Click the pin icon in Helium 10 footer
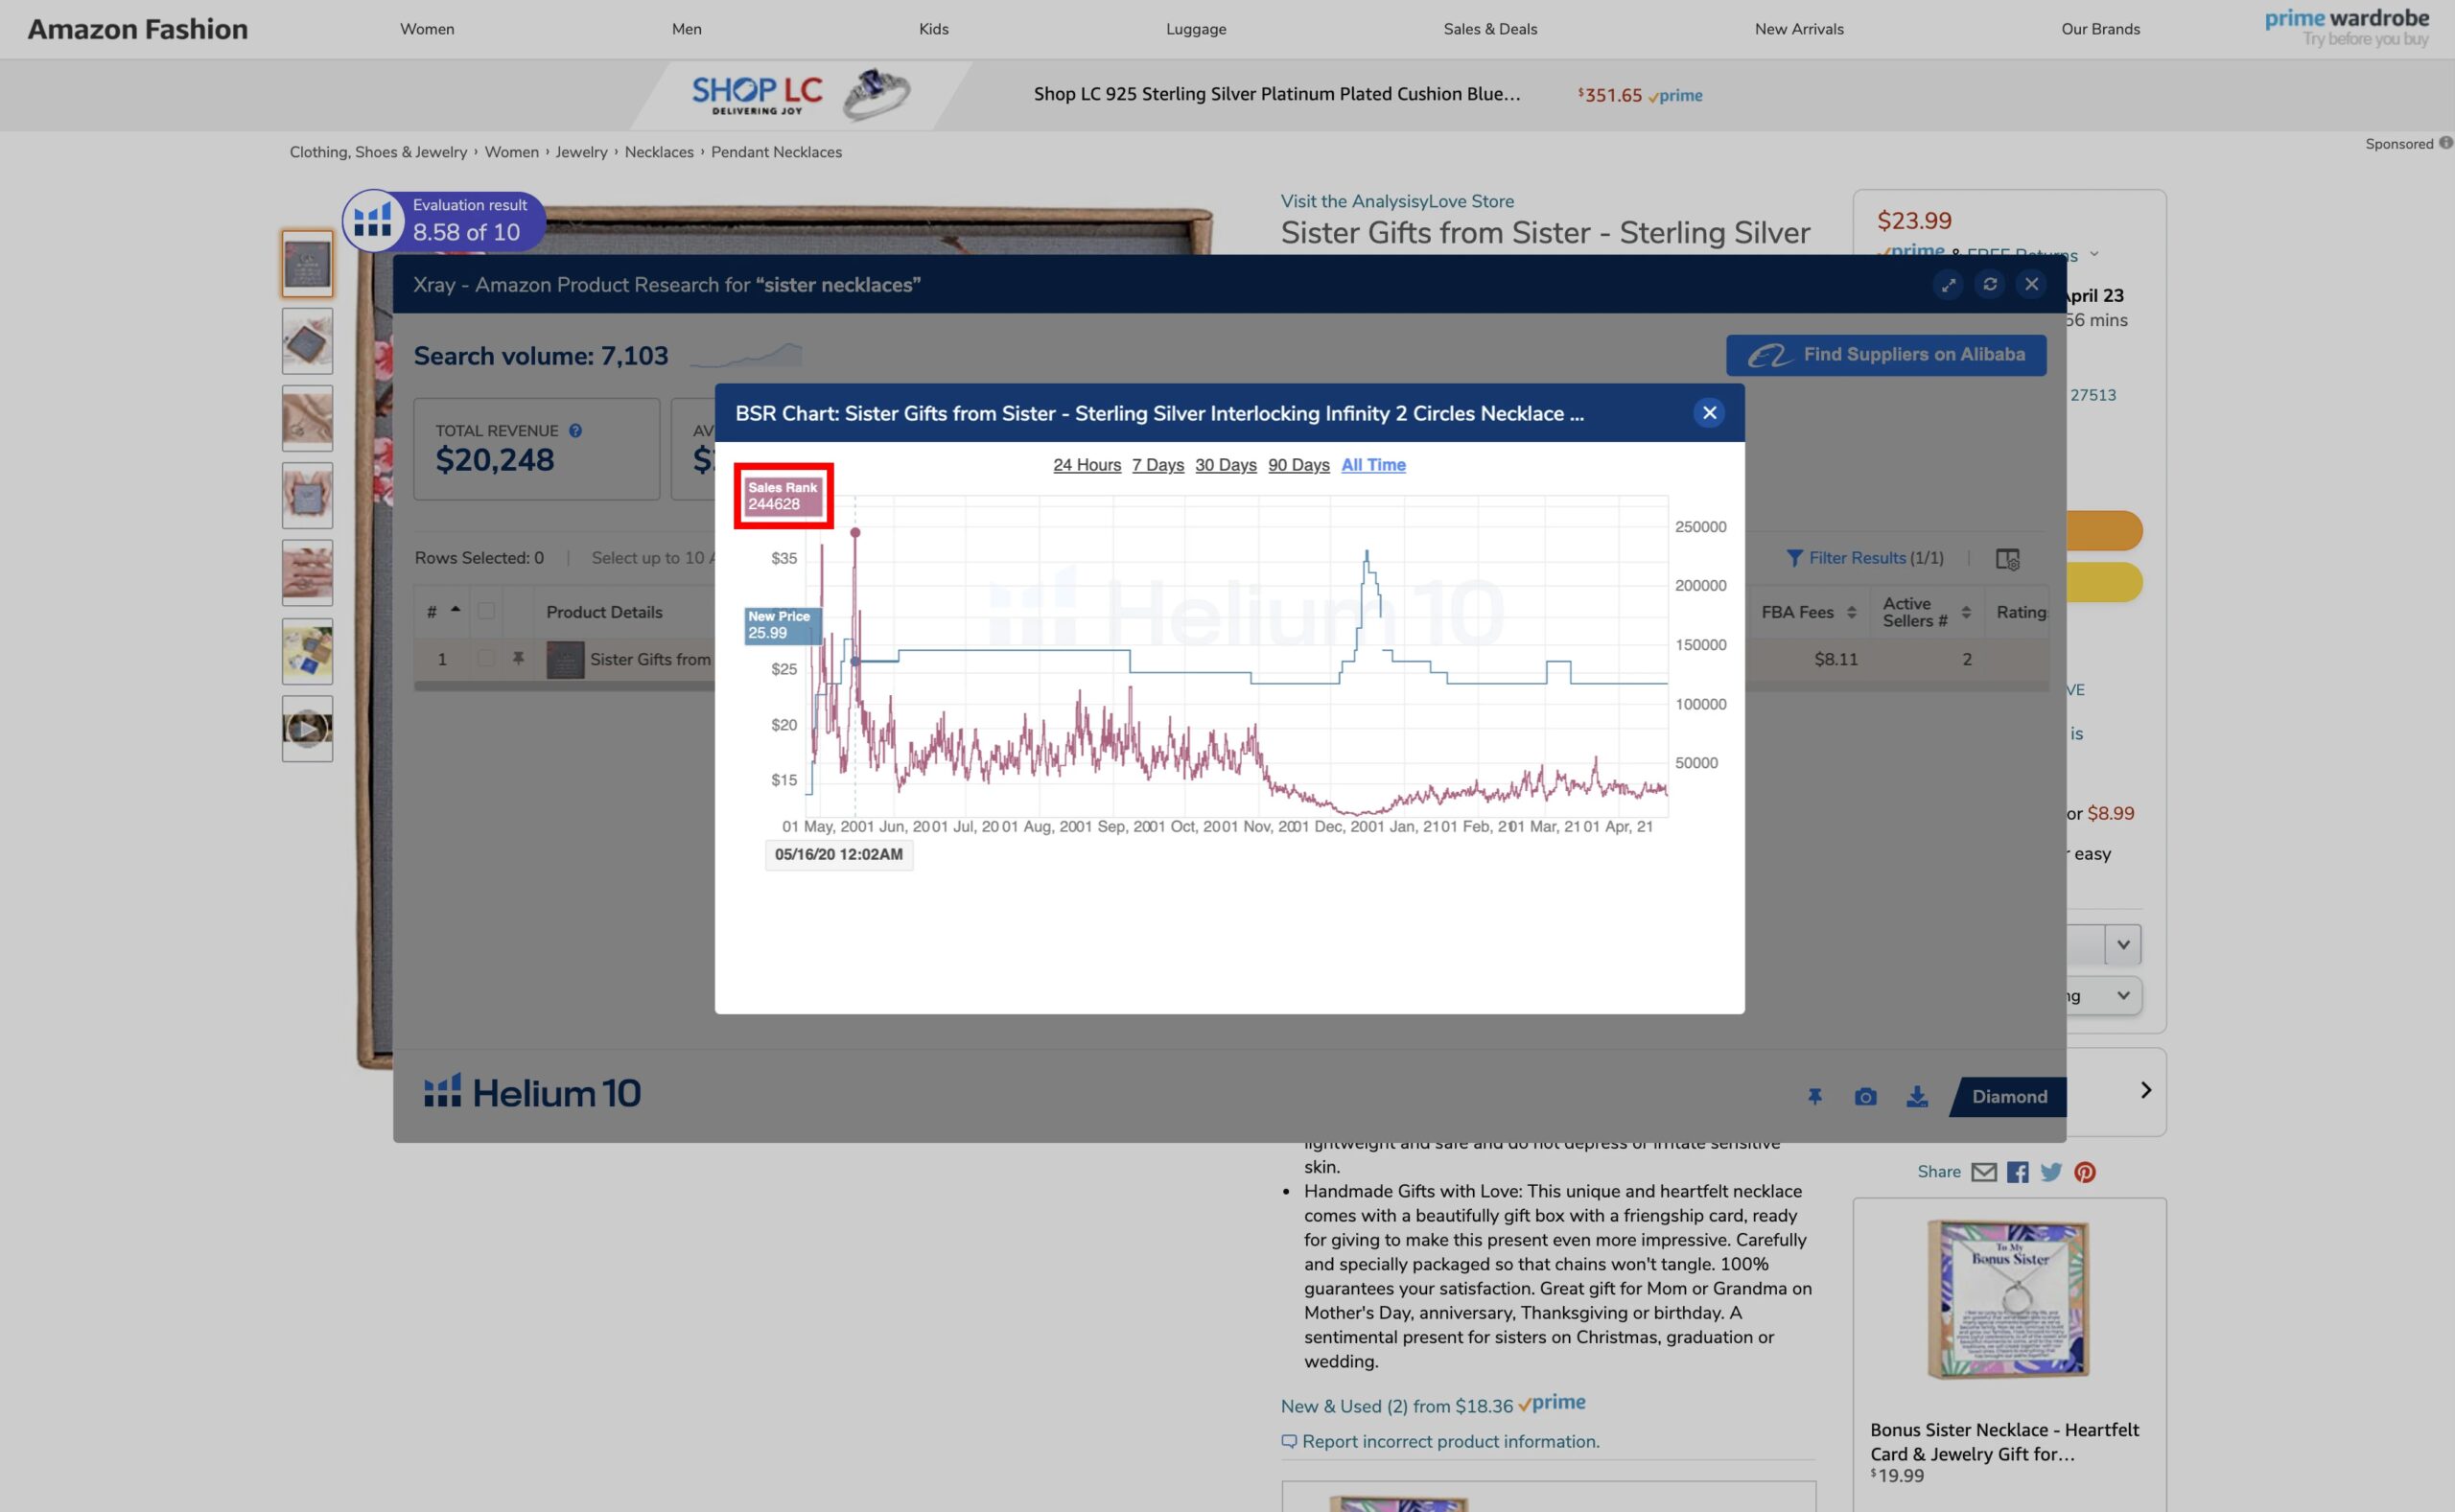This screenshot has width=2455, height=1512. (1815, 1097)
